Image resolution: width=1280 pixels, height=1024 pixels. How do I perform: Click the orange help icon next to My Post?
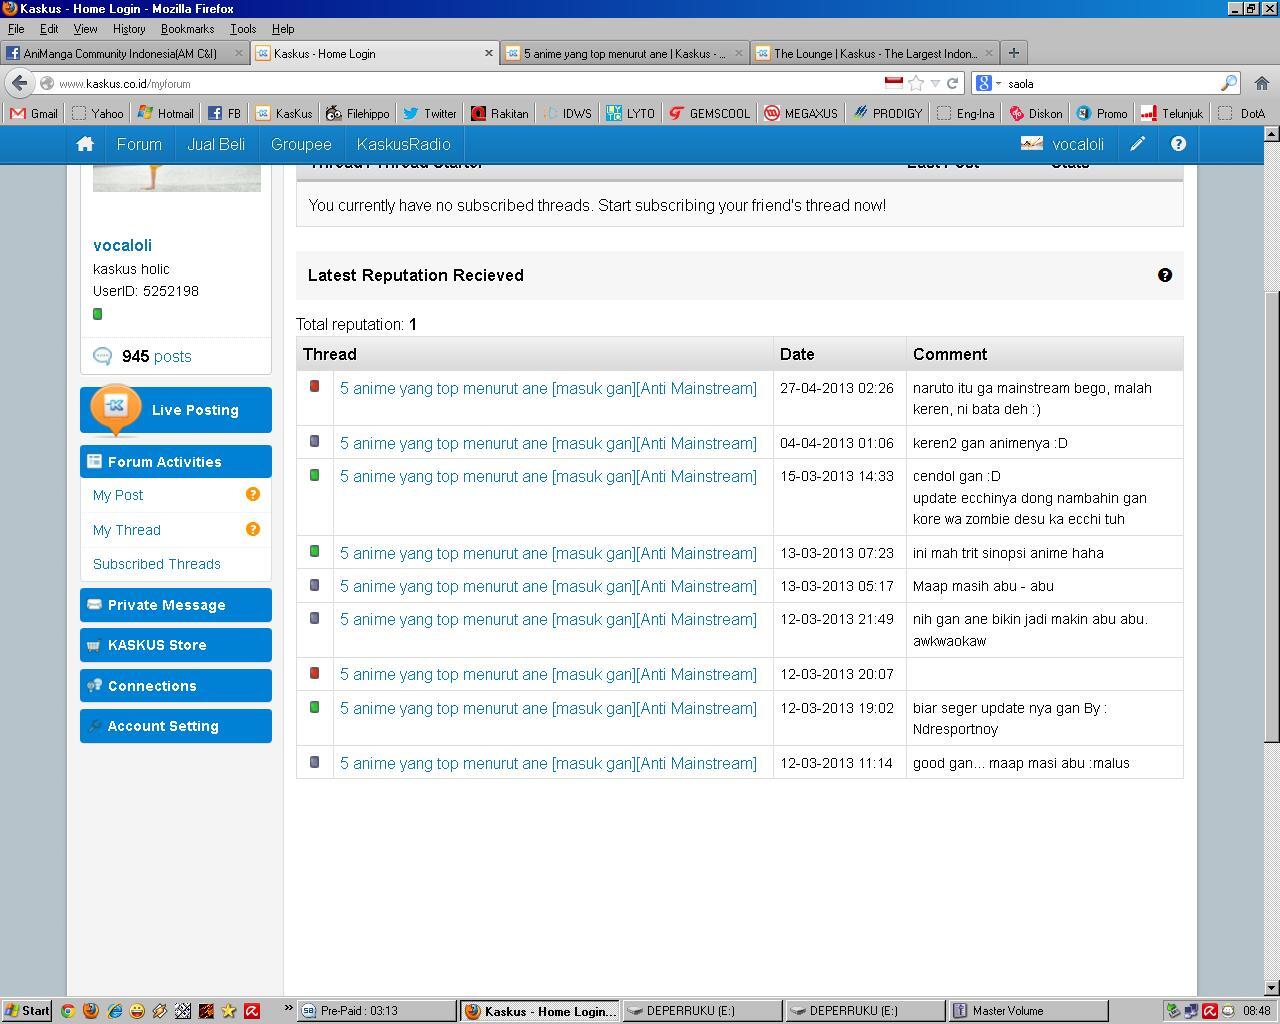click(253, 494)
